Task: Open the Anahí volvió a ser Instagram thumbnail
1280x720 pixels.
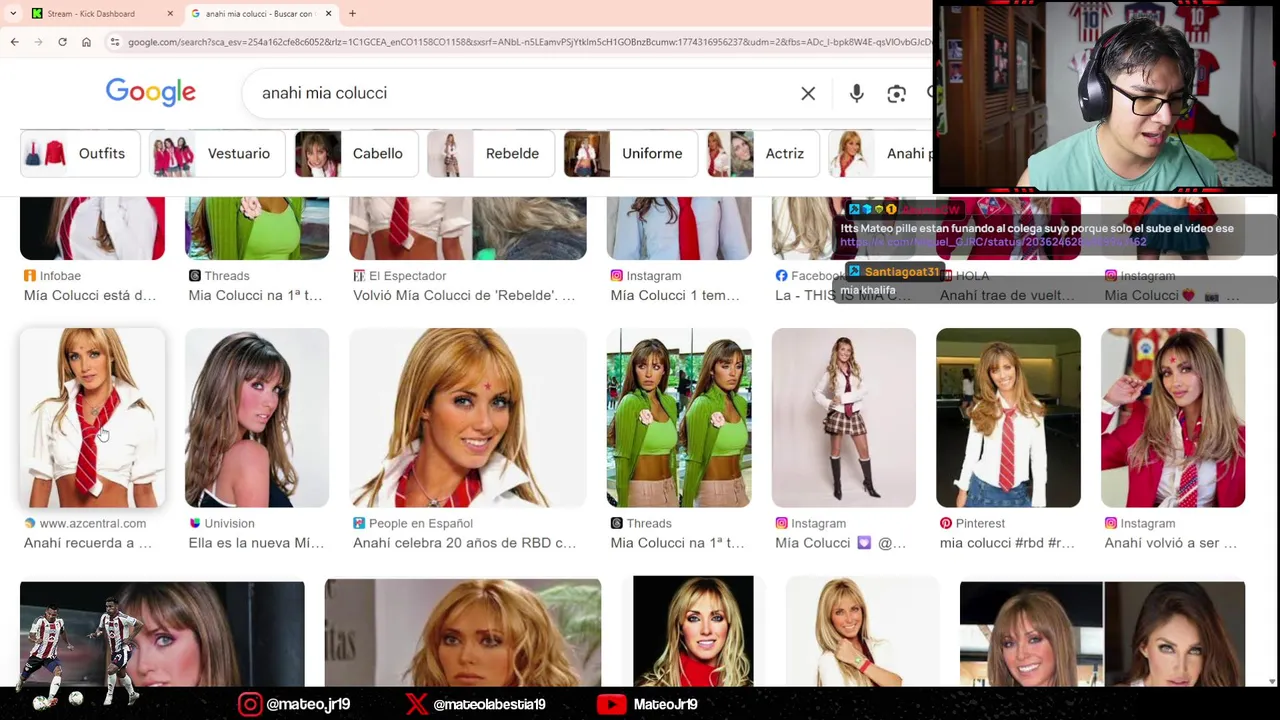Action: pos(1173,417)
